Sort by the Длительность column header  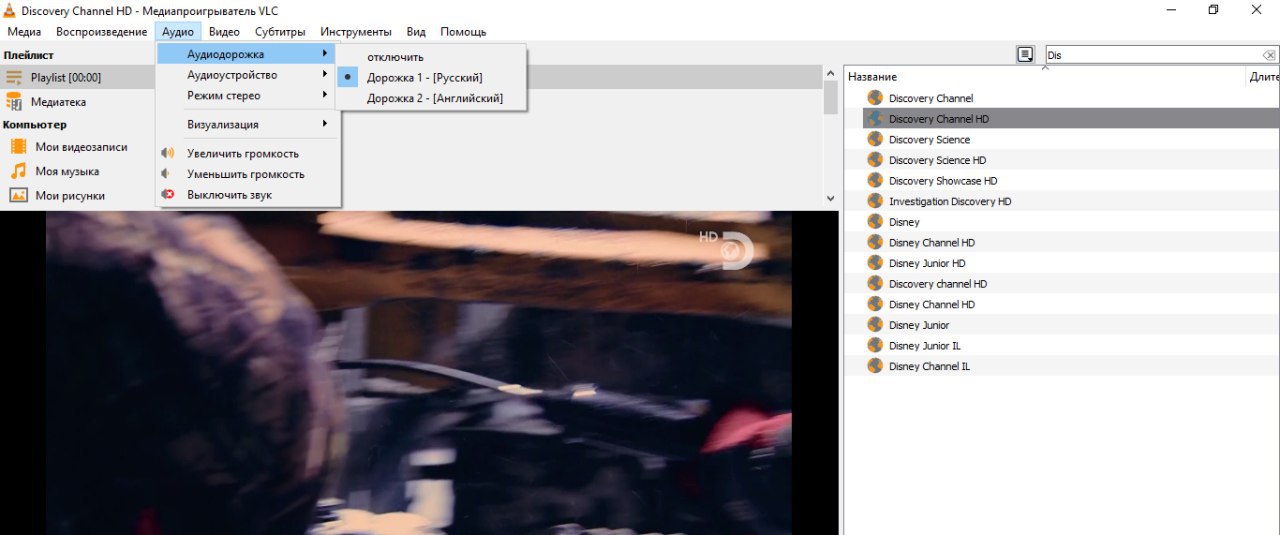pos(1264,77)
